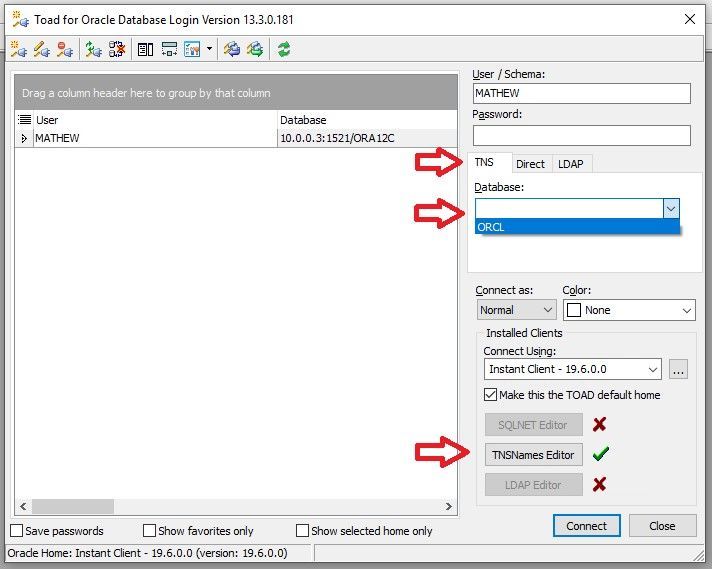Click the Close button

coord(662,525)
